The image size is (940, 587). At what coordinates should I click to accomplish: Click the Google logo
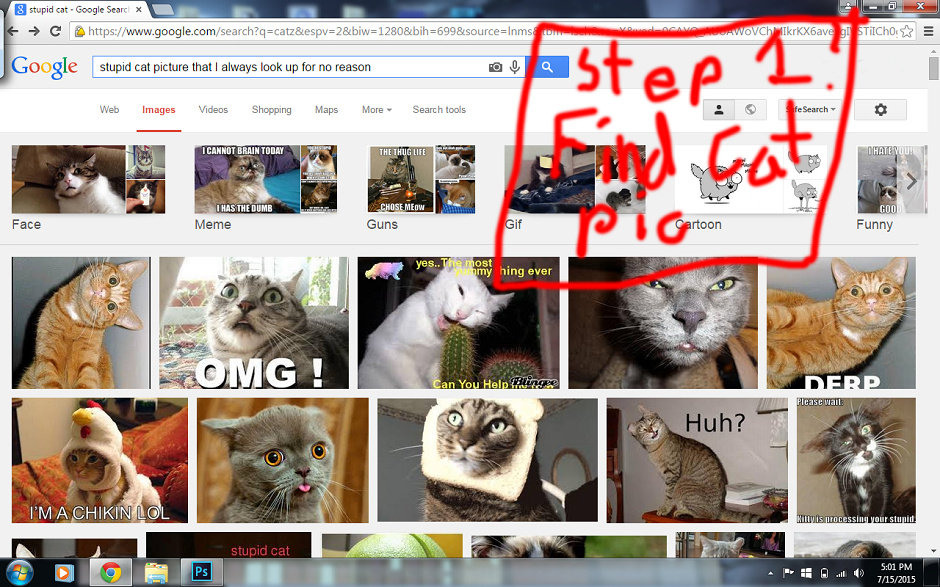(44, 67)
